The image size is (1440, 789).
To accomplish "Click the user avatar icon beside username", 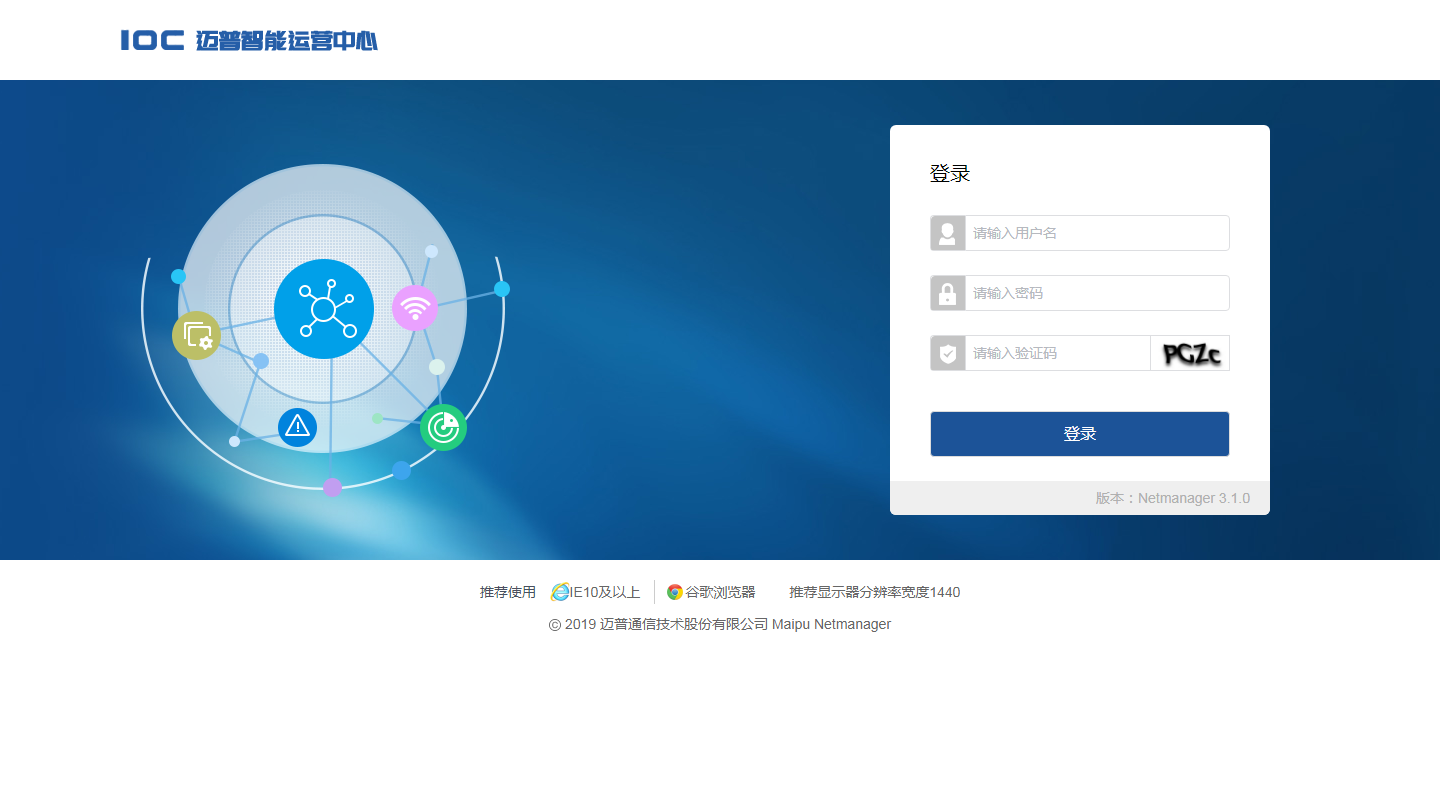I will [x=948, y=233].
